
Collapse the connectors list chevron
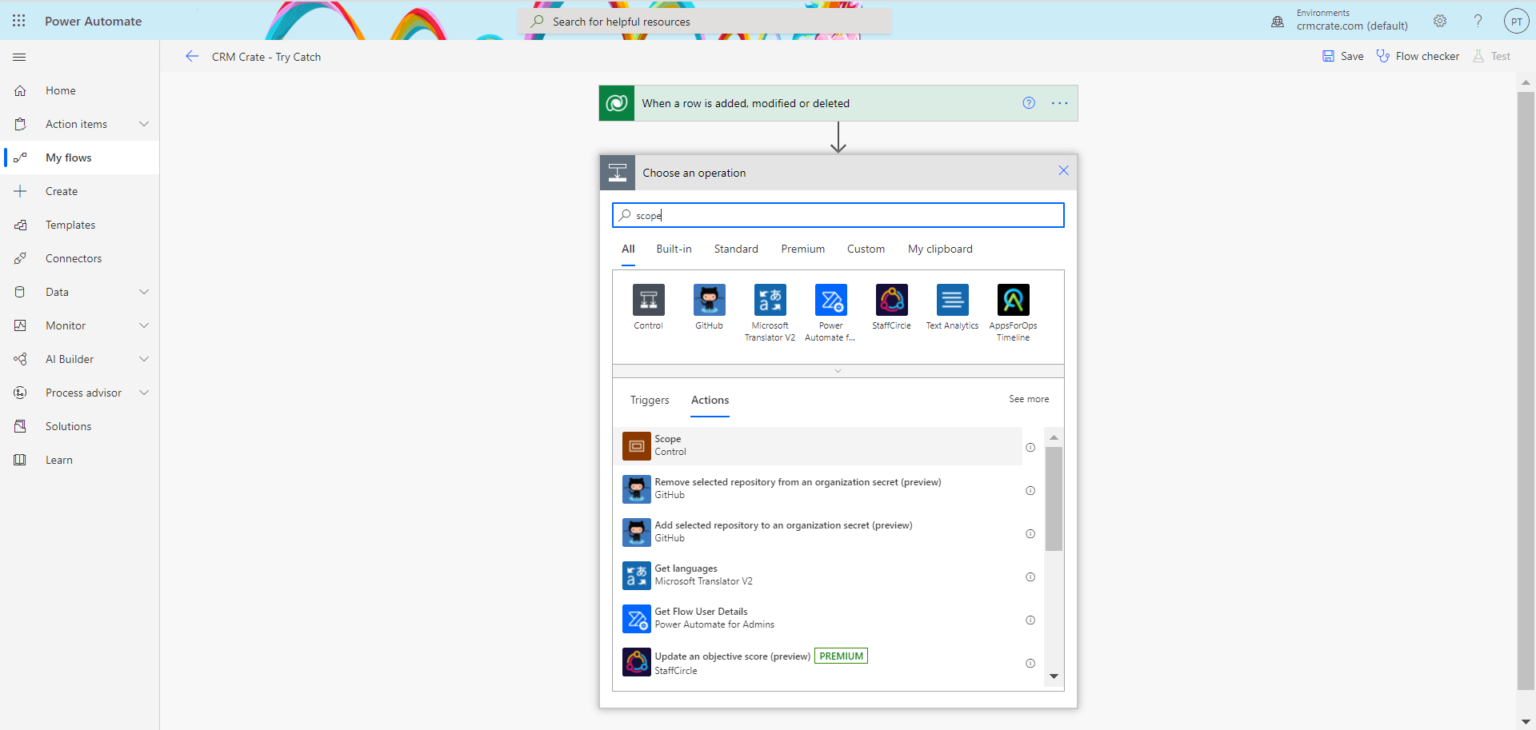click(x=838, y=371)
